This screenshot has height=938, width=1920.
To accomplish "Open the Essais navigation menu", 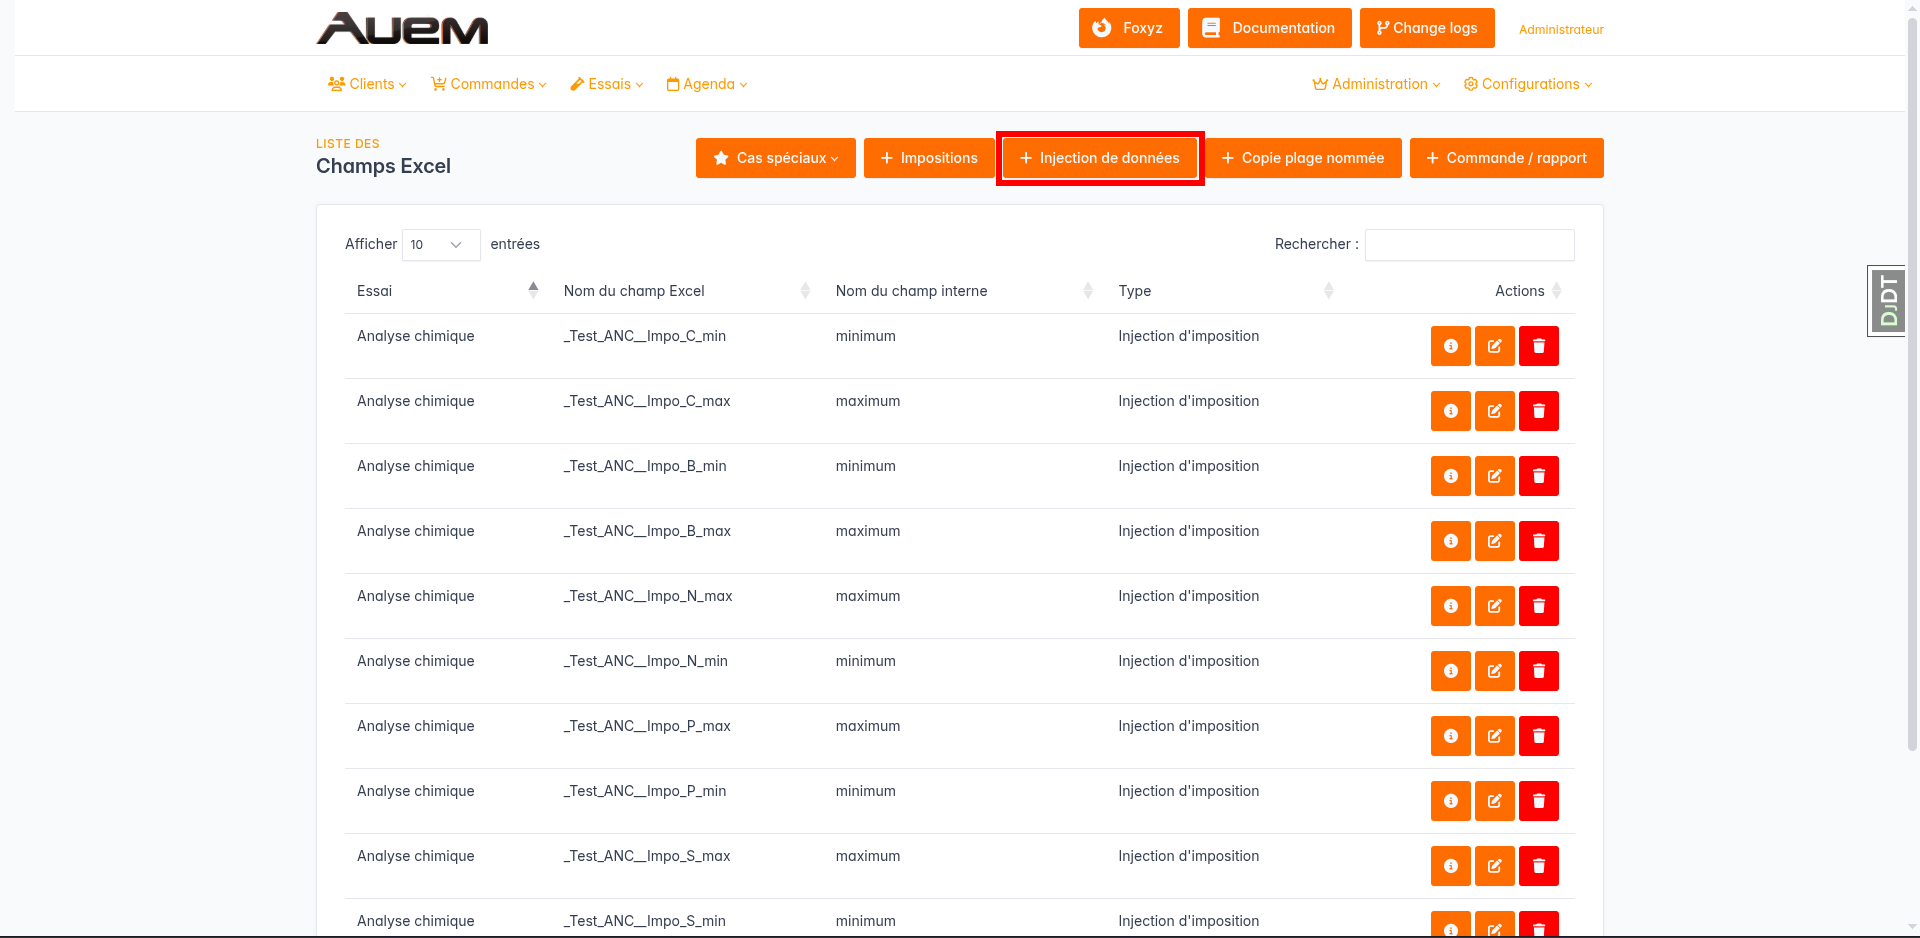I will coord(607,84).
